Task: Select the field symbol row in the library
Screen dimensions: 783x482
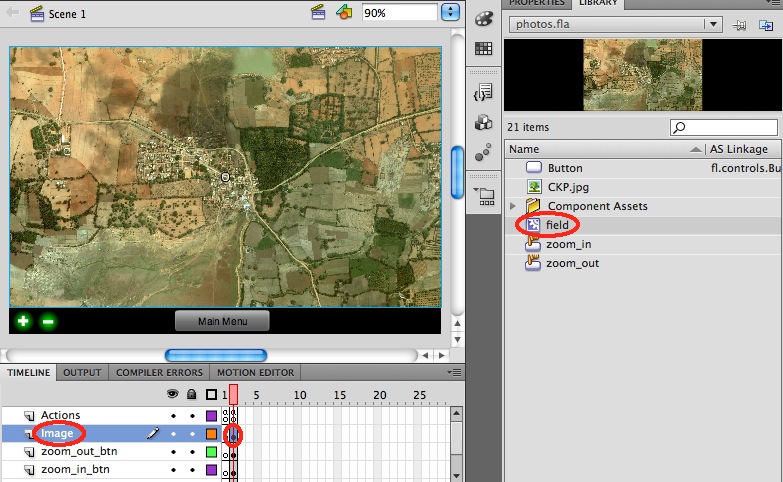Action: tap(643, 225)
